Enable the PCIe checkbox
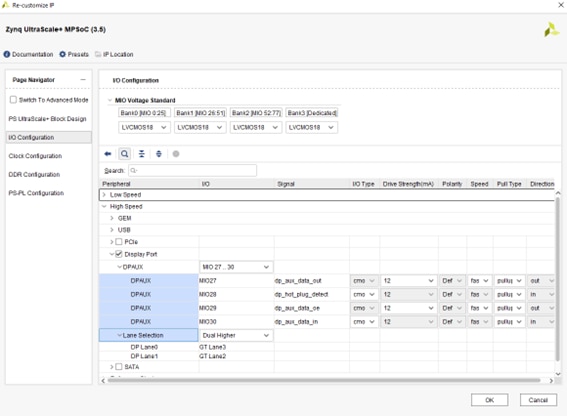The image size is (567, 416). [119, 242]
